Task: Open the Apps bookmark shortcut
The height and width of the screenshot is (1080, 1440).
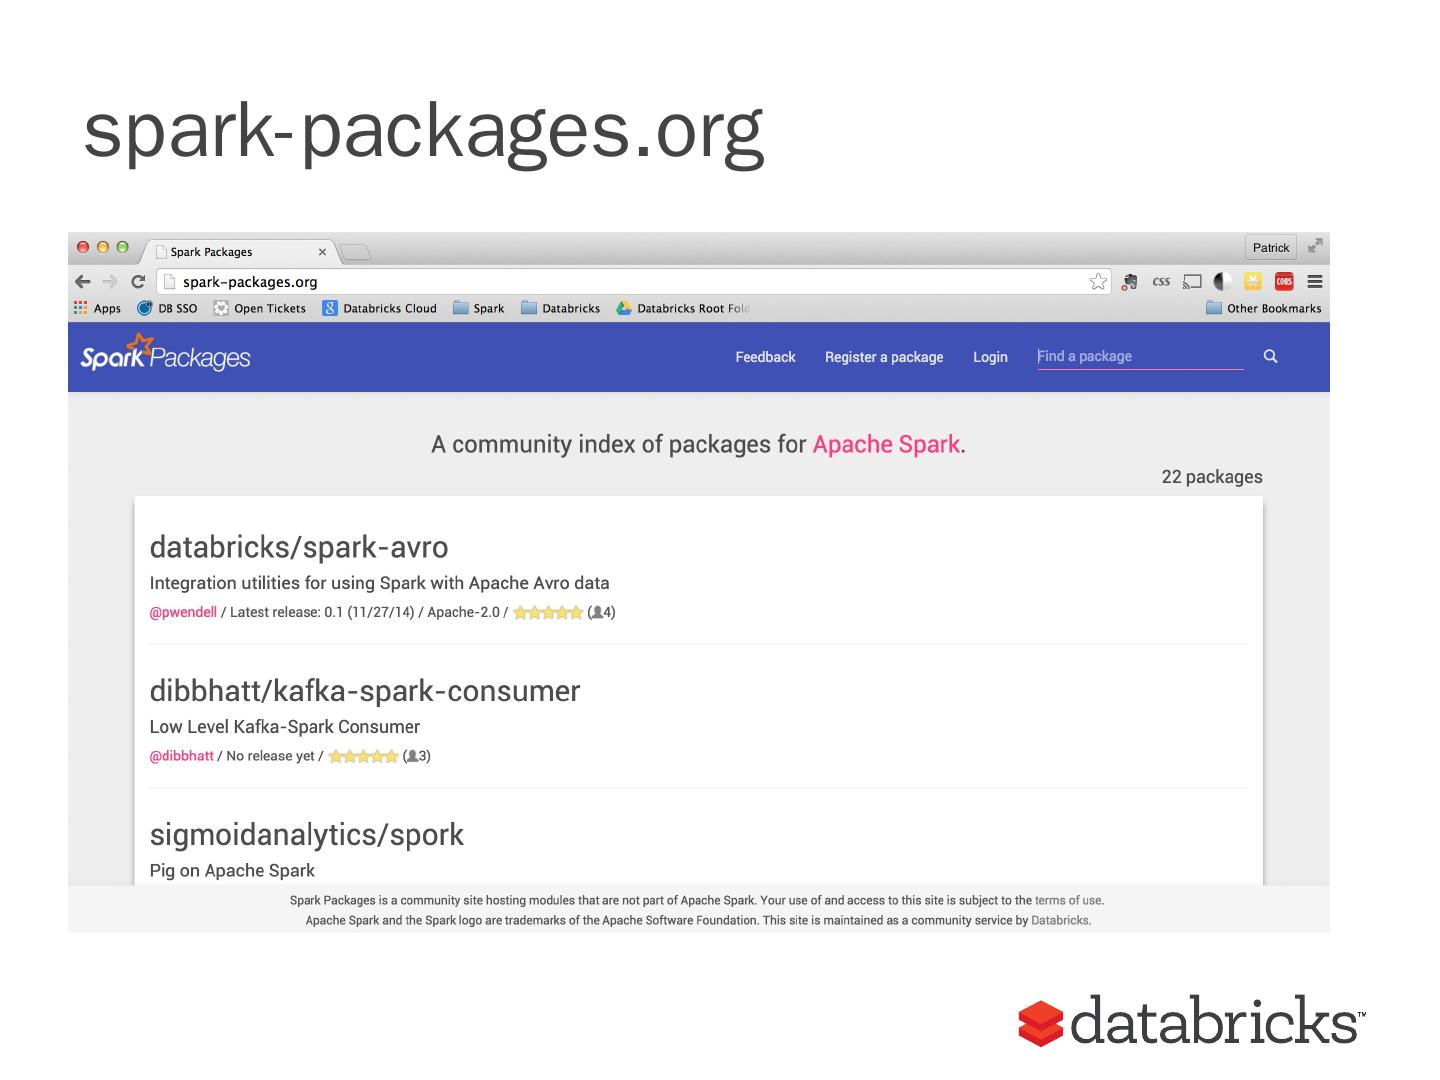Action: point(97,308)
